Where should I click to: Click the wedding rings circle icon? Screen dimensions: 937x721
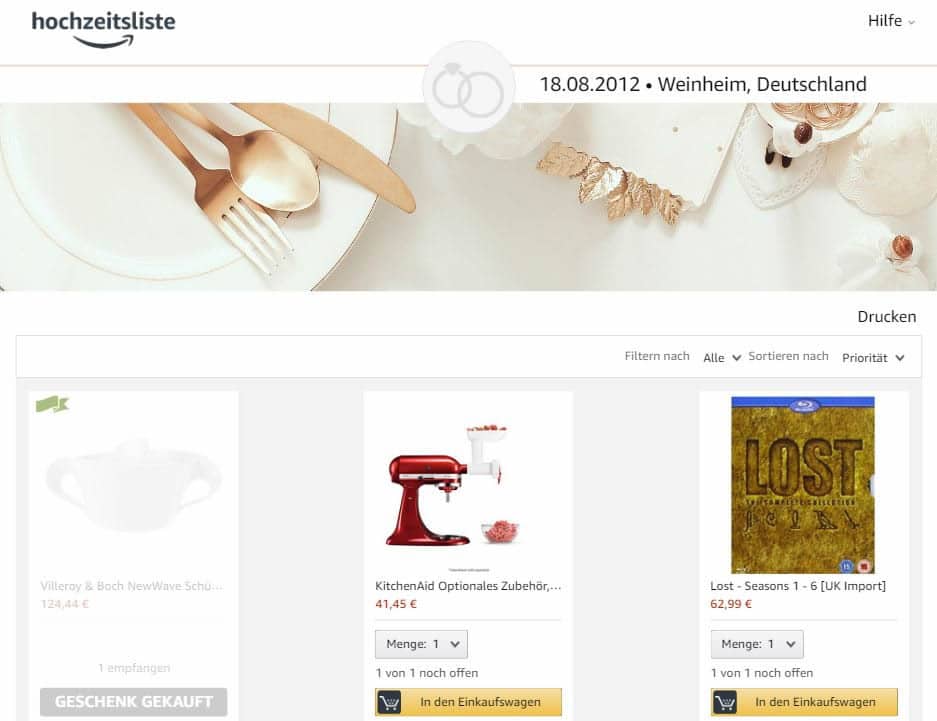click(468, 87)
